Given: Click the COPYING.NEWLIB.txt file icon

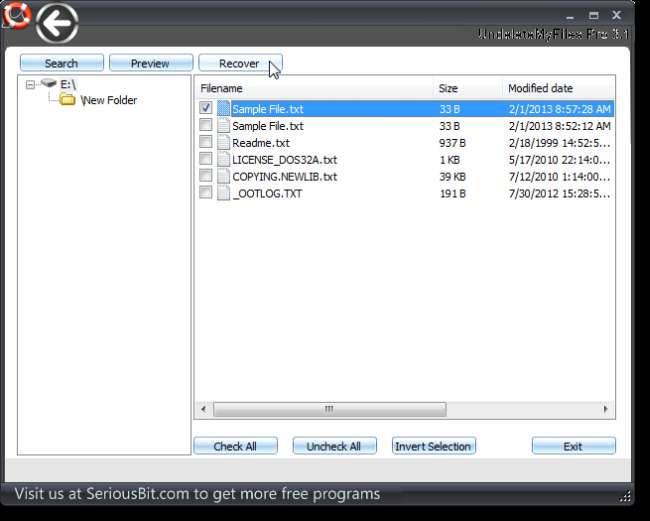Looking at the screenshot, I should pyautogui.click(x=223, y=176).
